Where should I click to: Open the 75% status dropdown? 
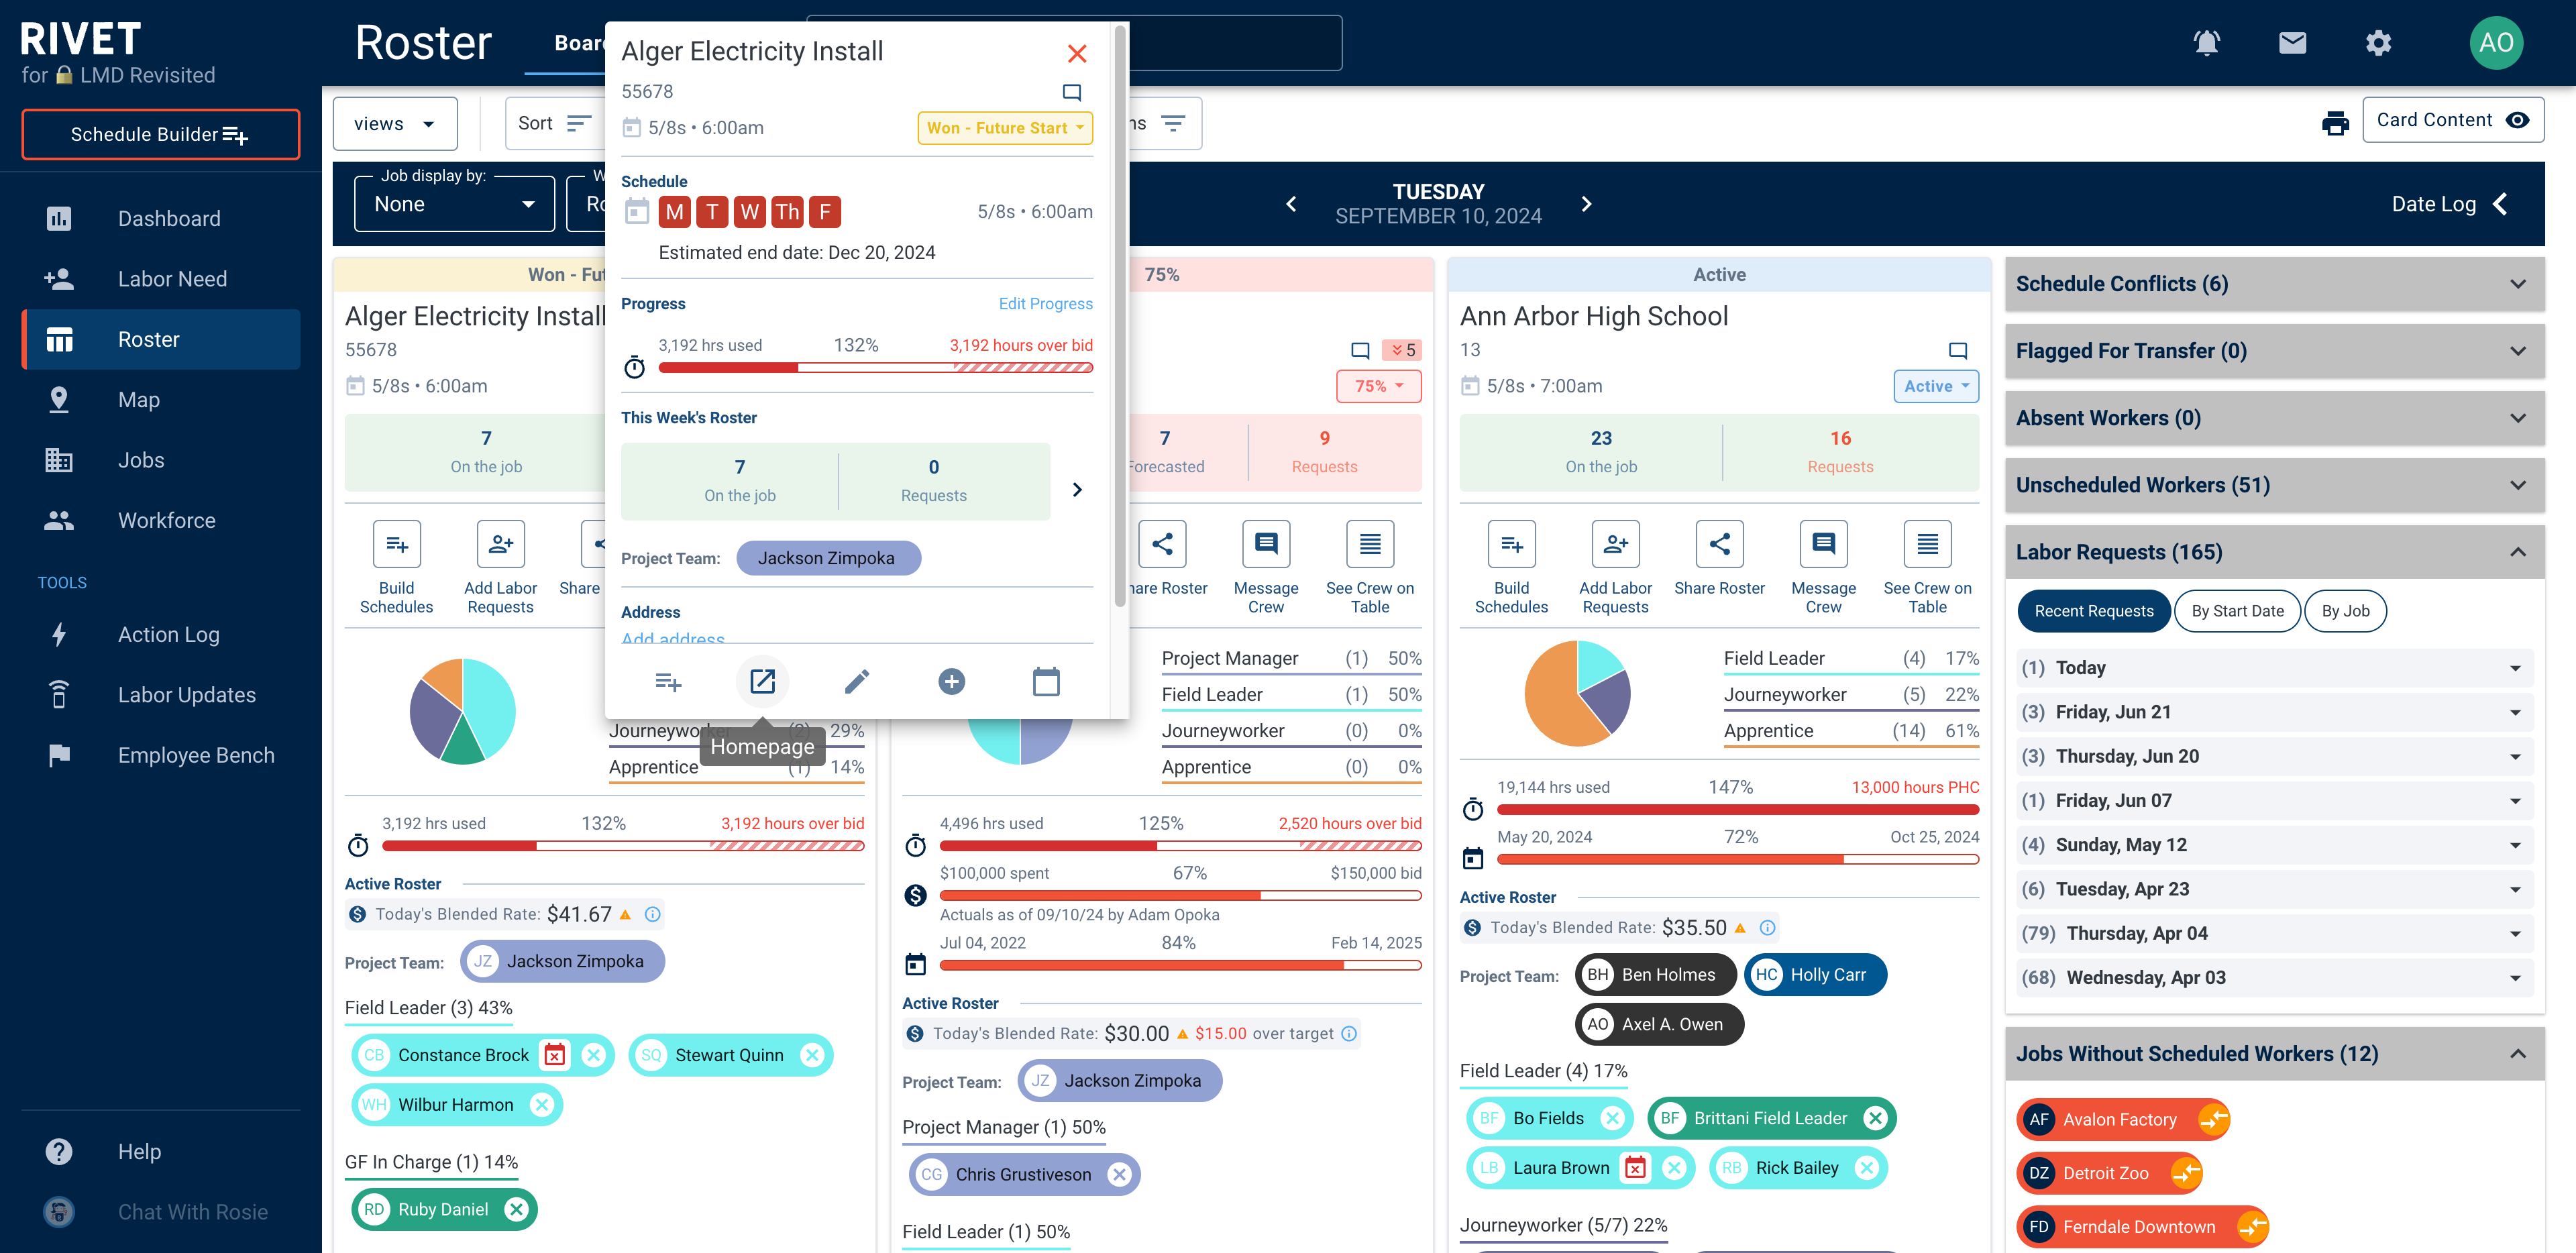tap(1379, 386)
